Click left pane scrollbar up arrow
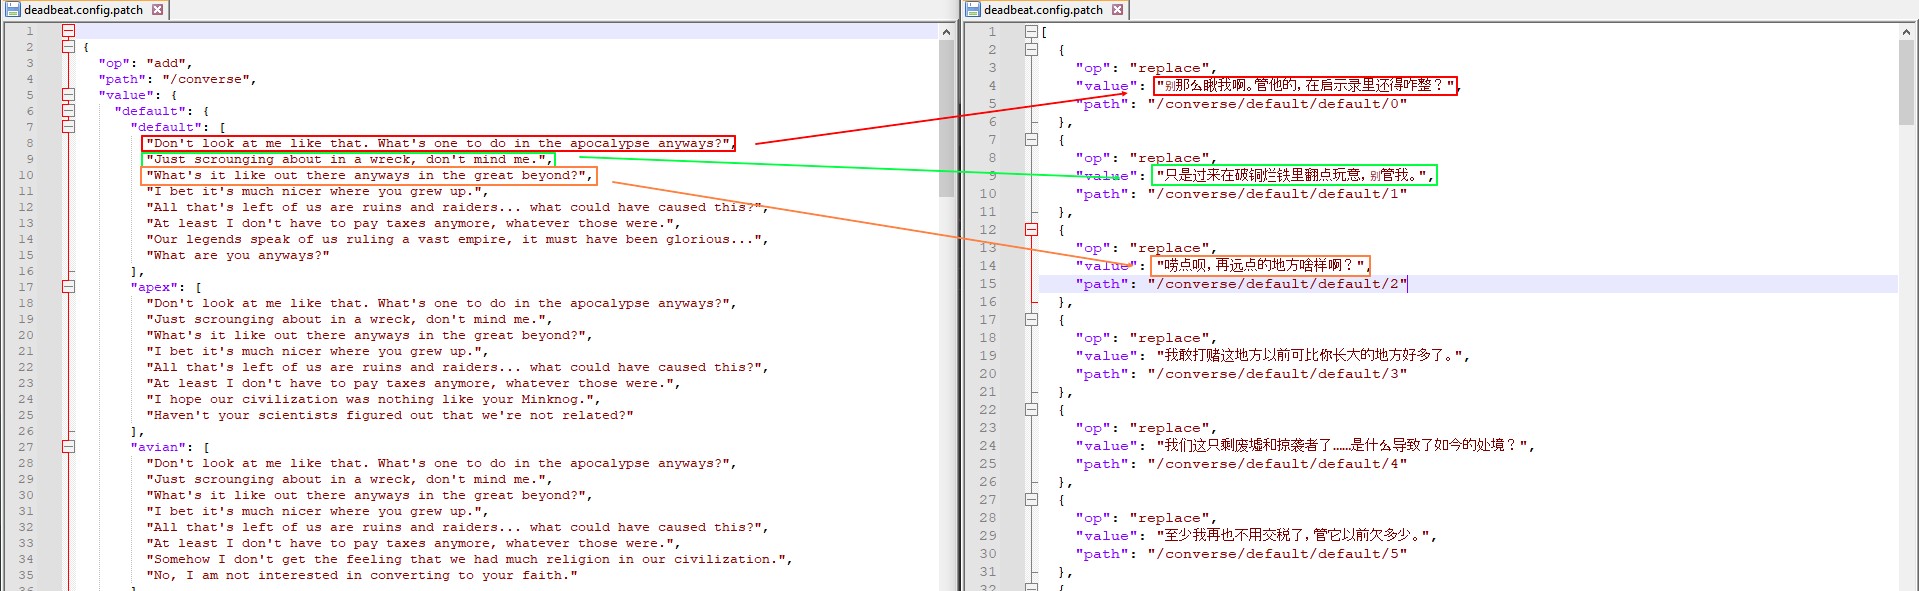Viewport: 1919px width, 591px height. point(946,32)
